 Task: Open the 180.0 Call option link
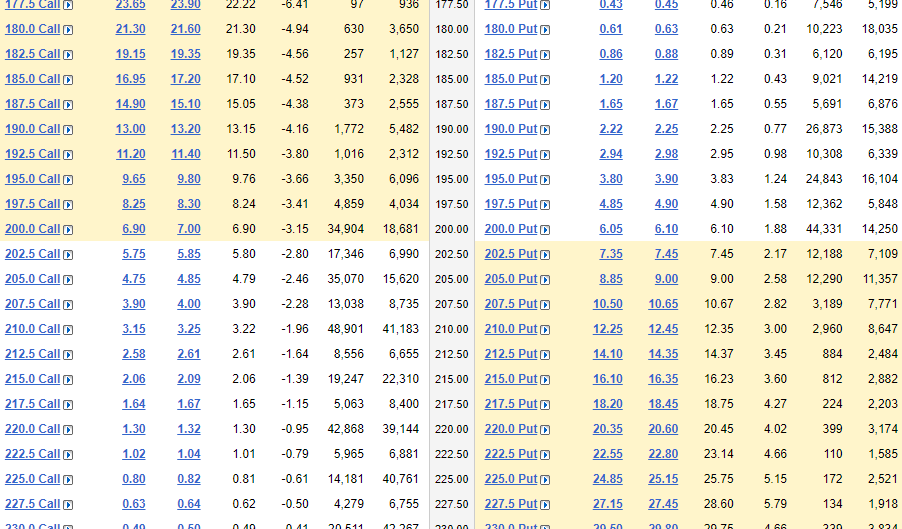pos(32,29)
